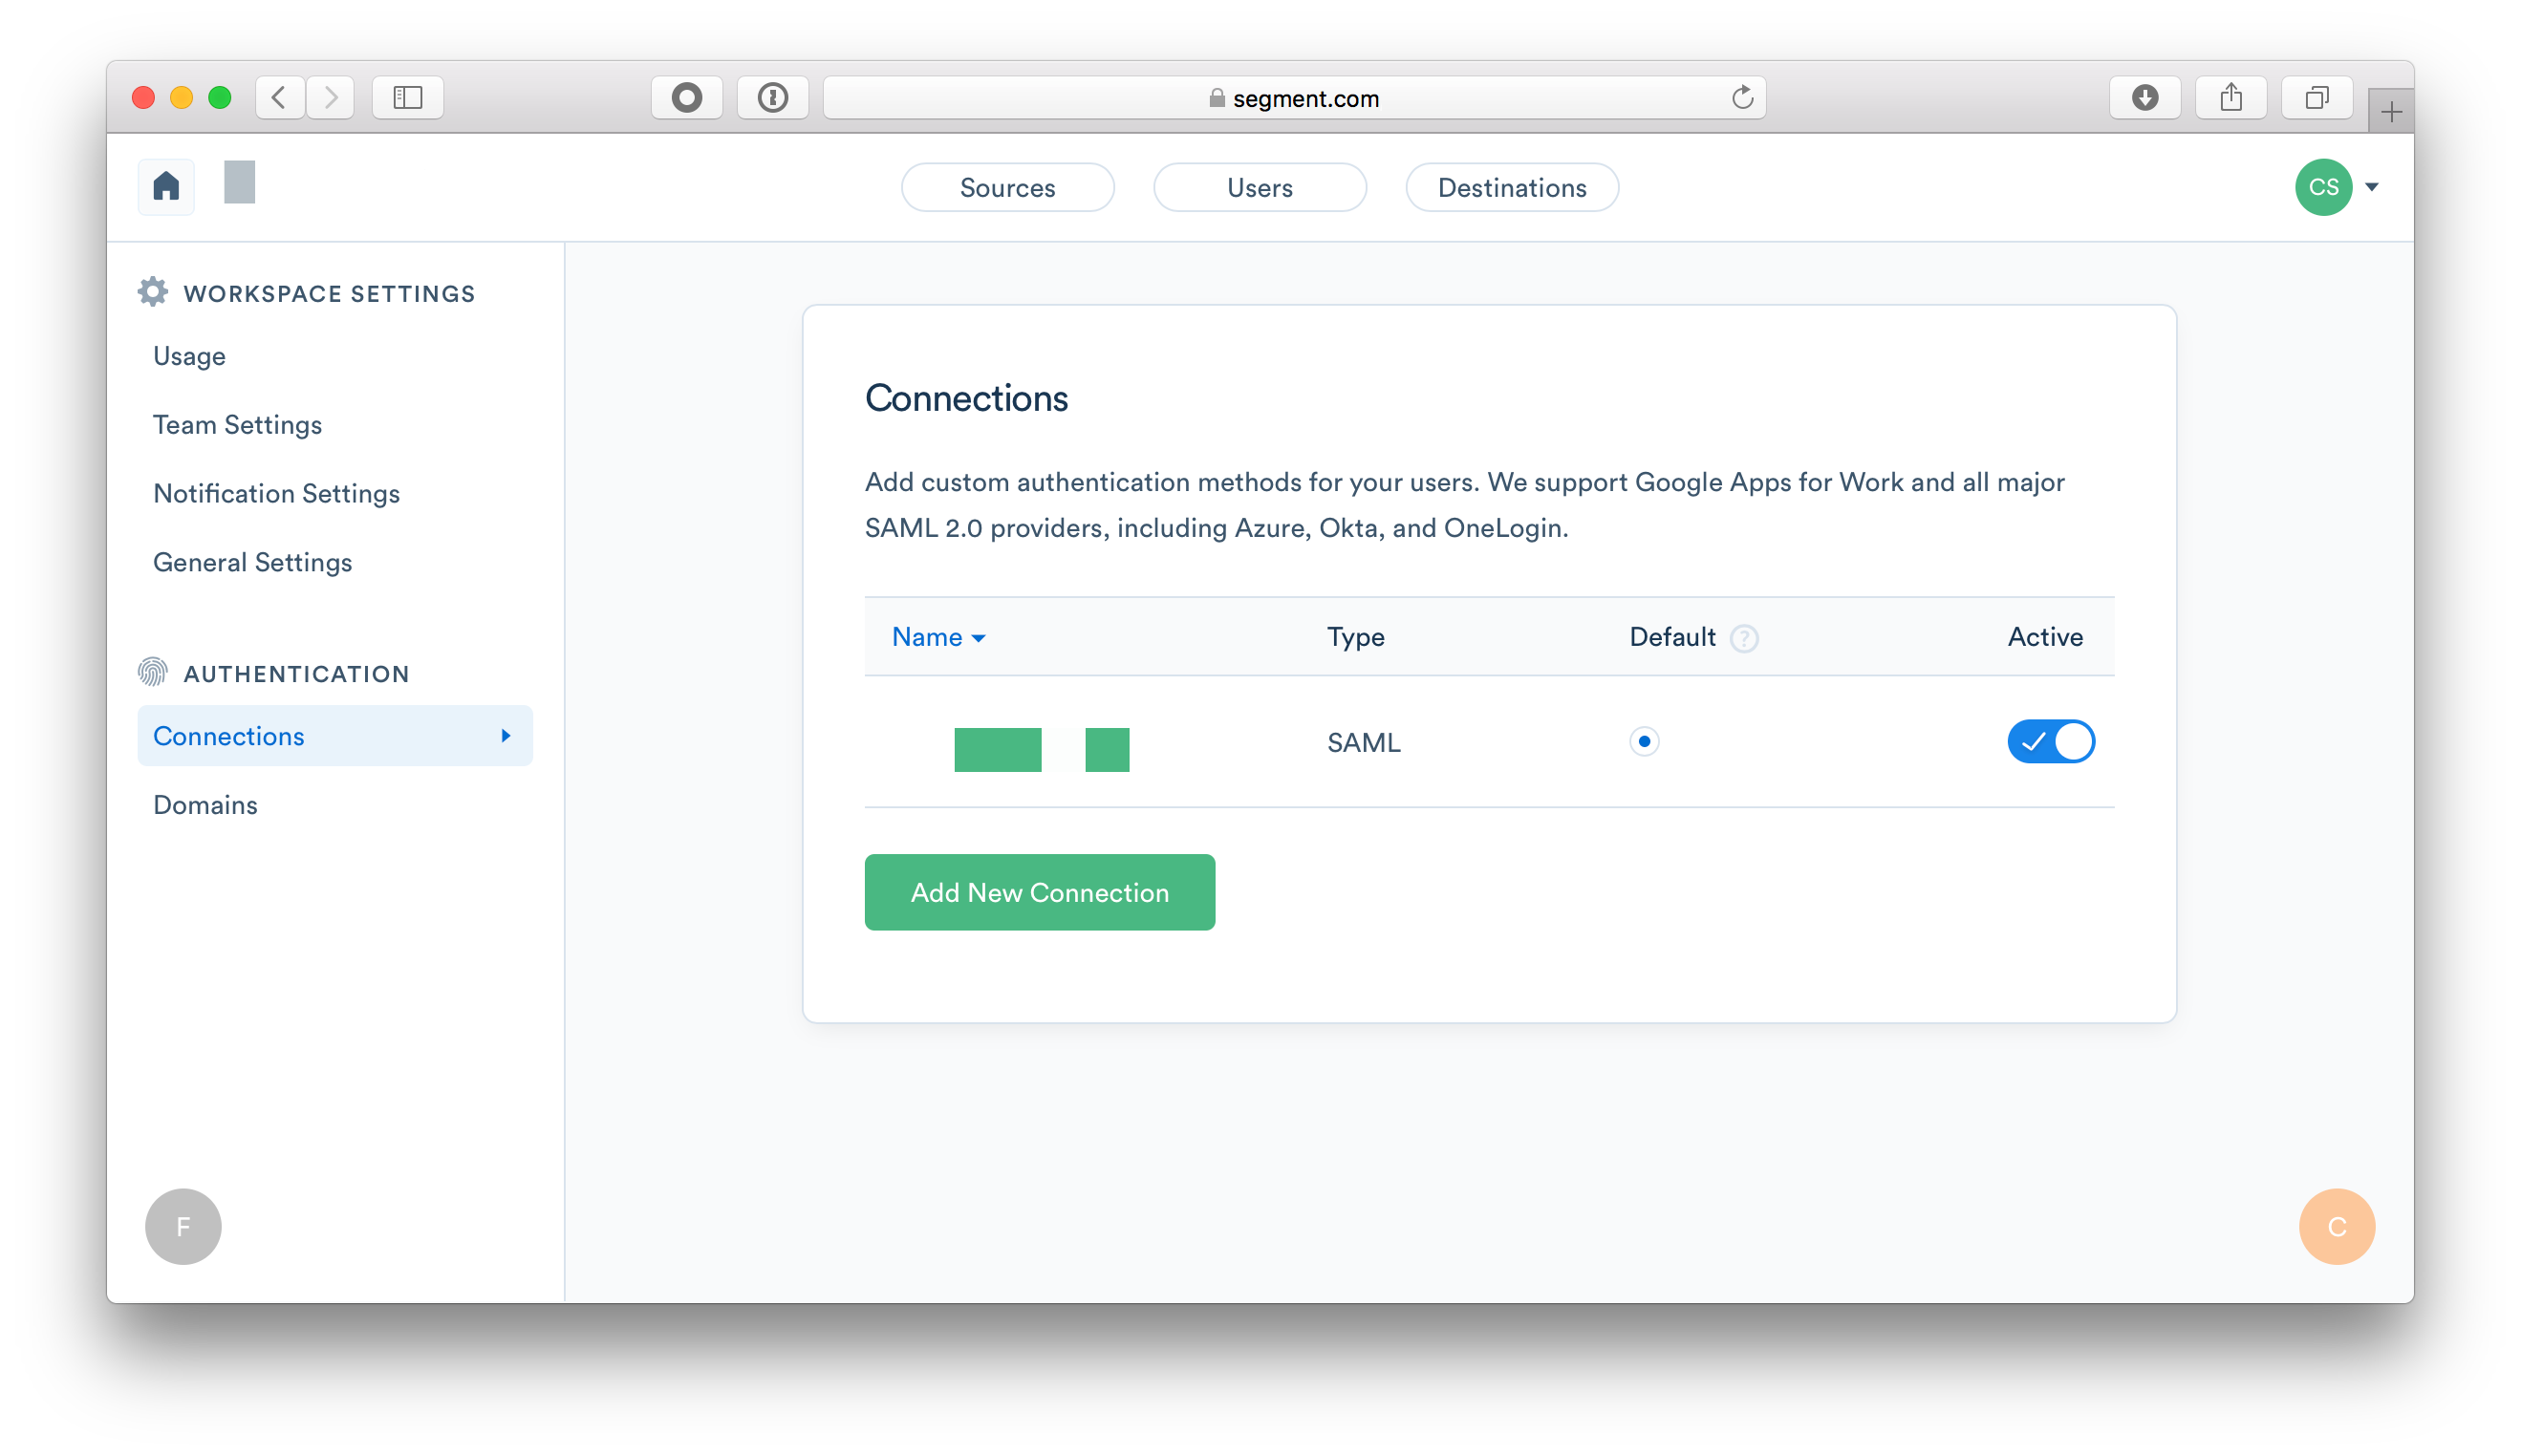Click the lock icon in the address bar
Viewport: 2521px width, 1456px height.
pyautogui.click(x=1216, y=98)
